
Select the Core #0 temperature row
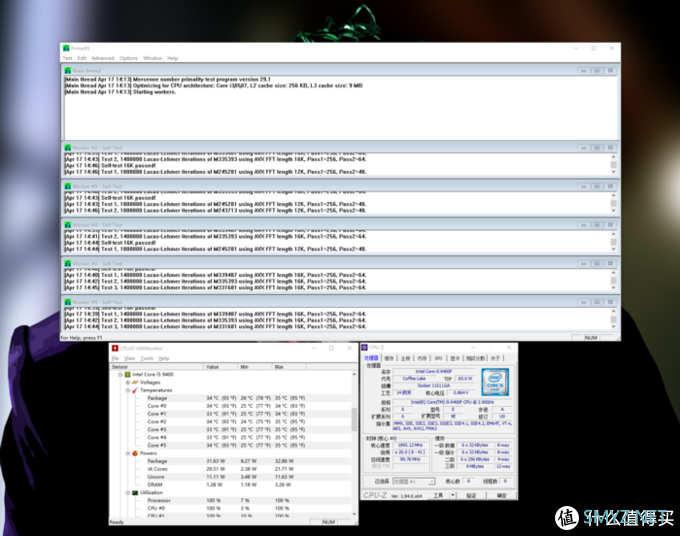pyautogui.click(x=230, y=406)
